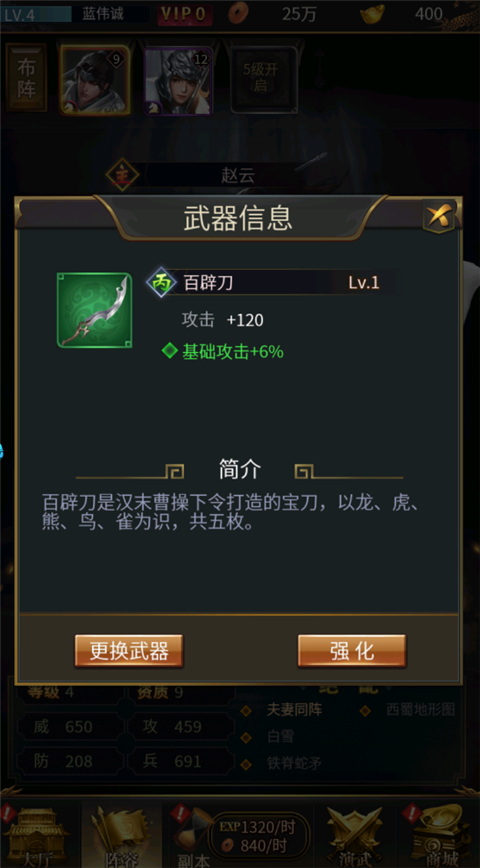Click the 更换武器 button
The width and height of the screenshot is (480, 868).
[x=129, y=651]
